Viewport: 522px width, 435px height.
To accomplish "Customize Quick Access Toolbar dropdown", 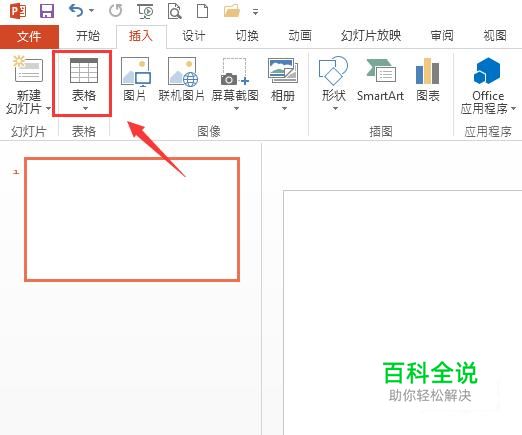I will [x=255, y=12].
